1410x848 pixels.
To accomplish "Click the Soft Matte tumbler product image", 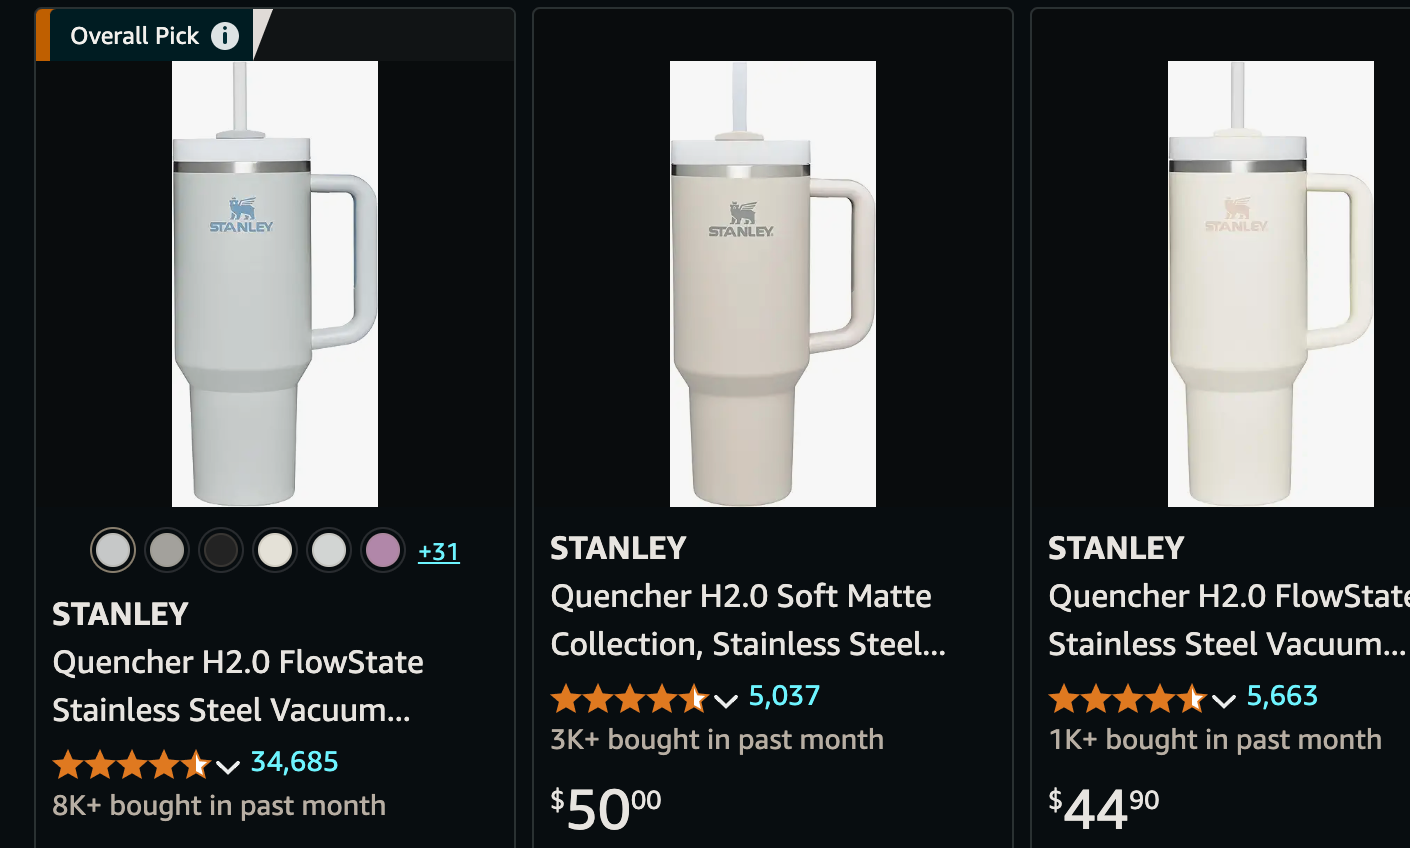I will coord(772,283).
